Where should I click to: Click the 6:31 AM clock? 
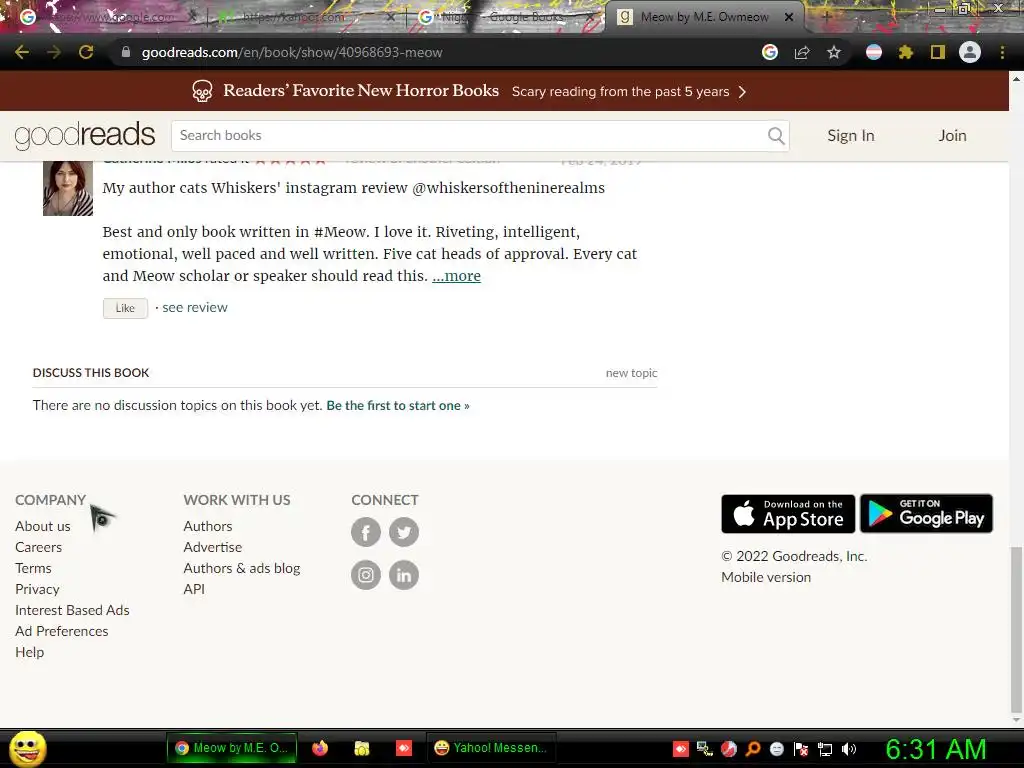935,749
